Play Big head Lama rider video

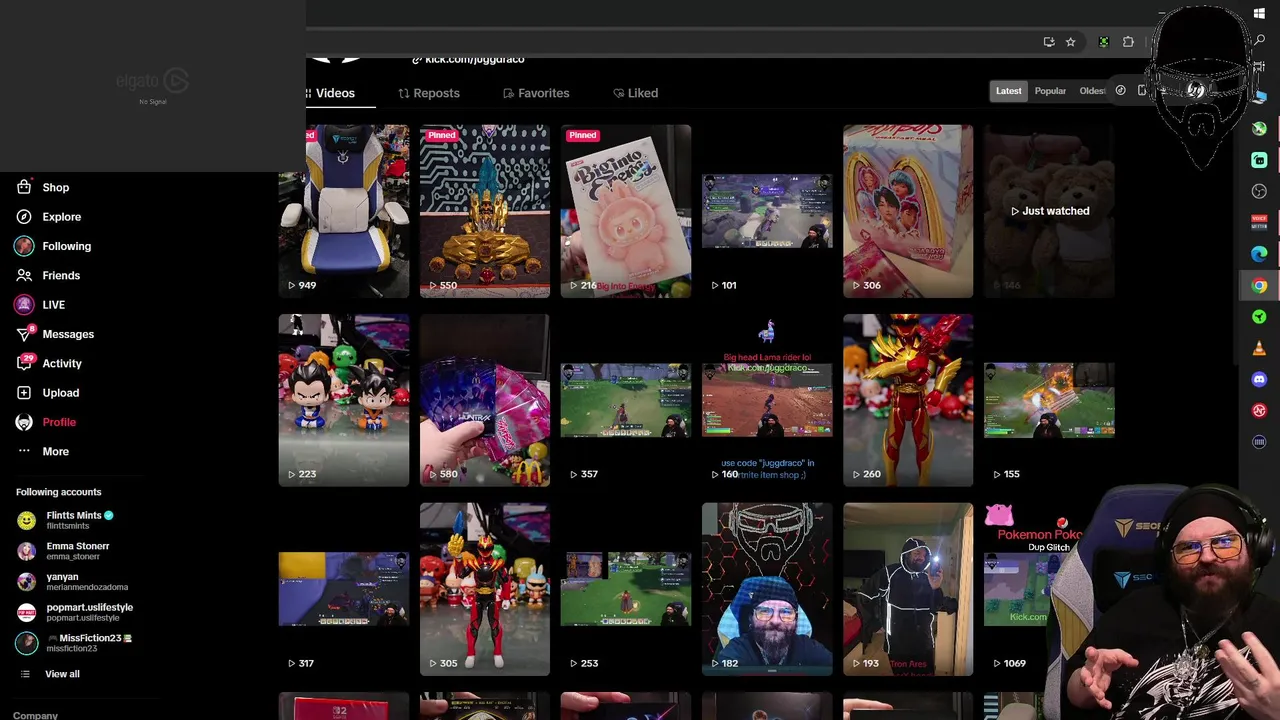click(x=767, y=400)
